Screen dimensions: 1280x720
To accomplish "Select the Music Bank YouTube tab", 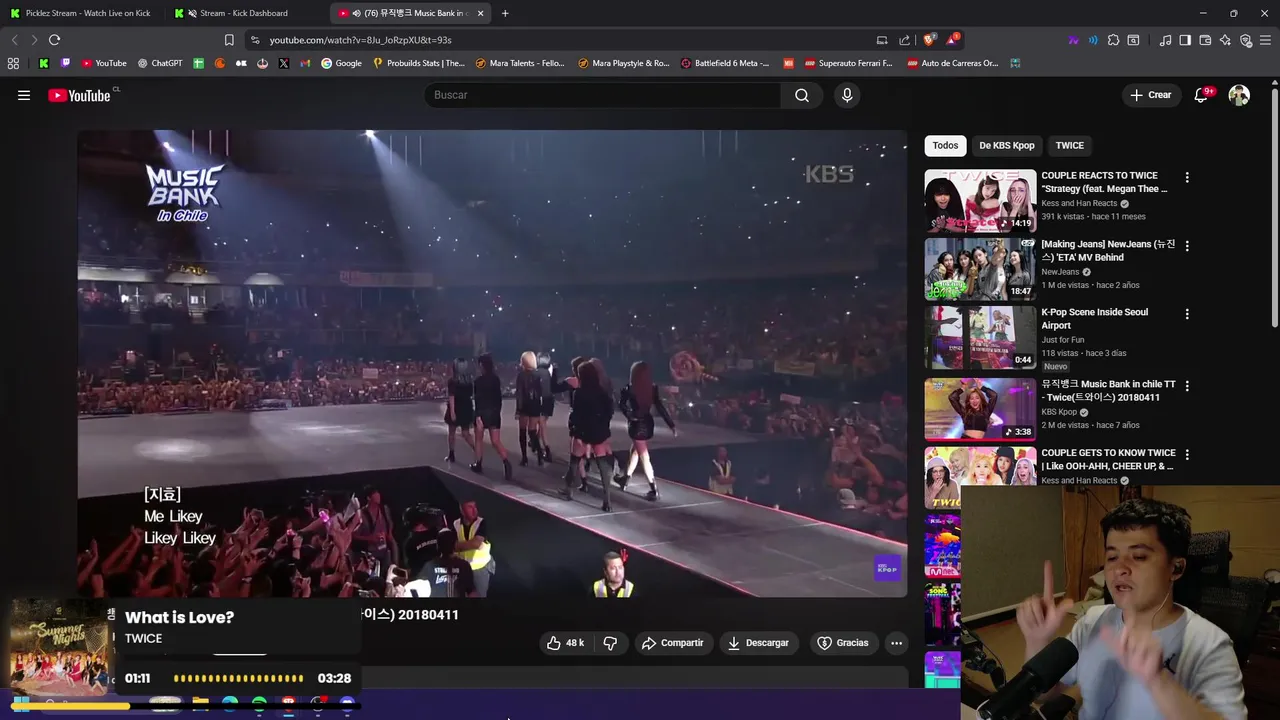I will tap(410, 13).
